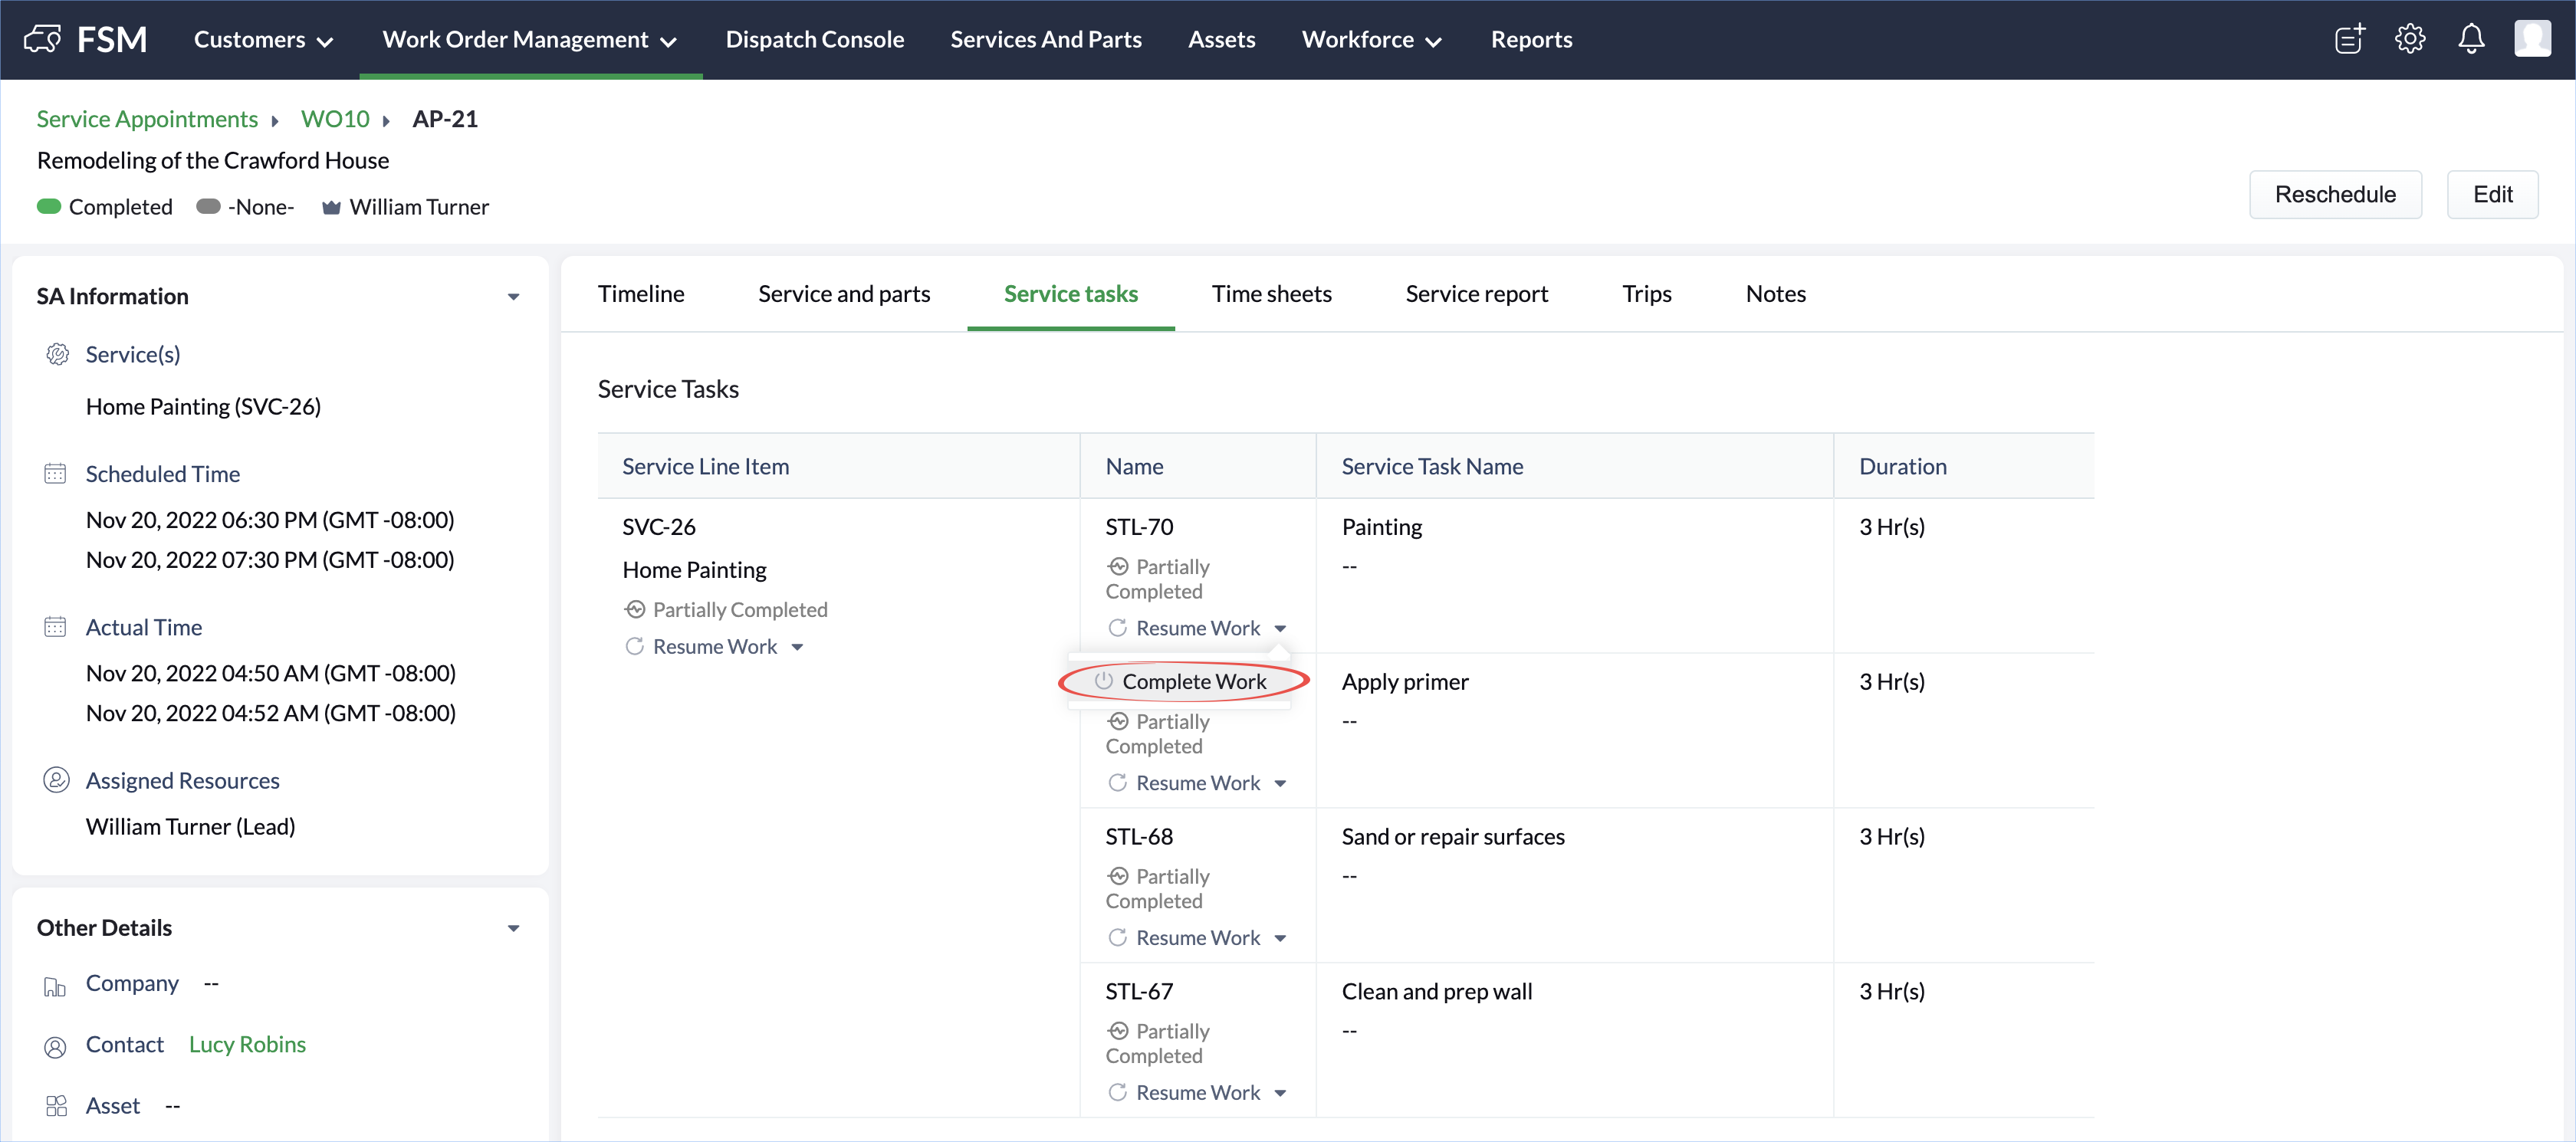
Task: Open Resume Work dropdown for STL-68
Action: [x=1280, y=938]
